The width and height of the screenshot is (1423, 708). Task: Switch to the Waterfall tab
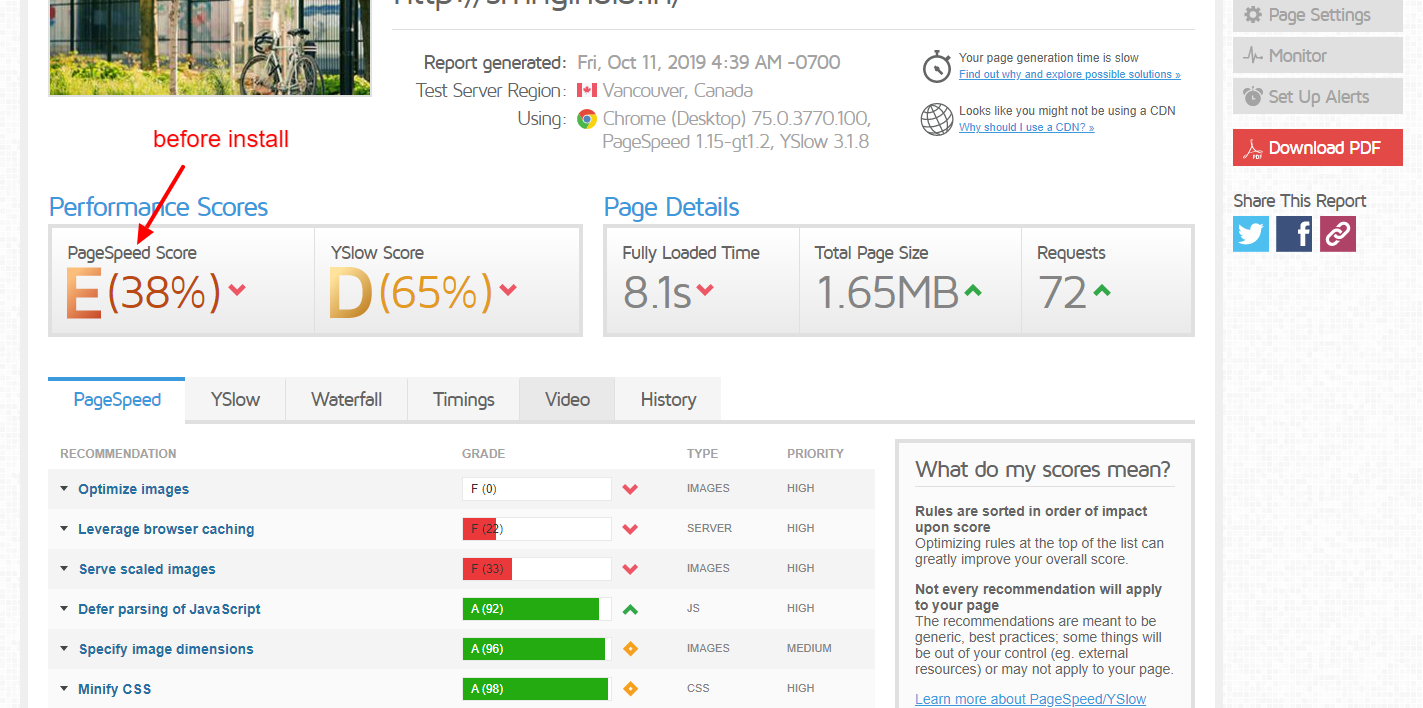click(x=346, y=399)
